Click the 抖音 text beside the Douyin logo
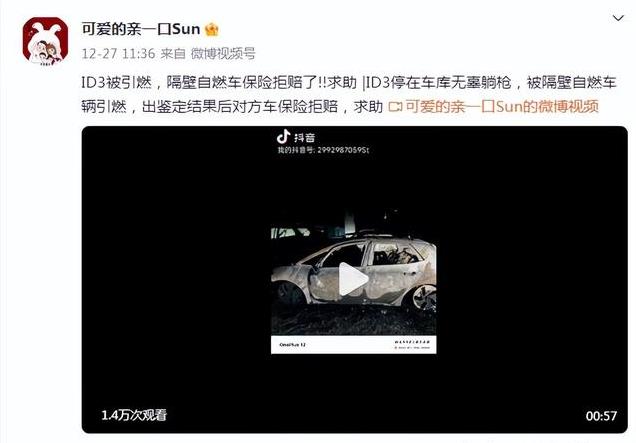 305,138
